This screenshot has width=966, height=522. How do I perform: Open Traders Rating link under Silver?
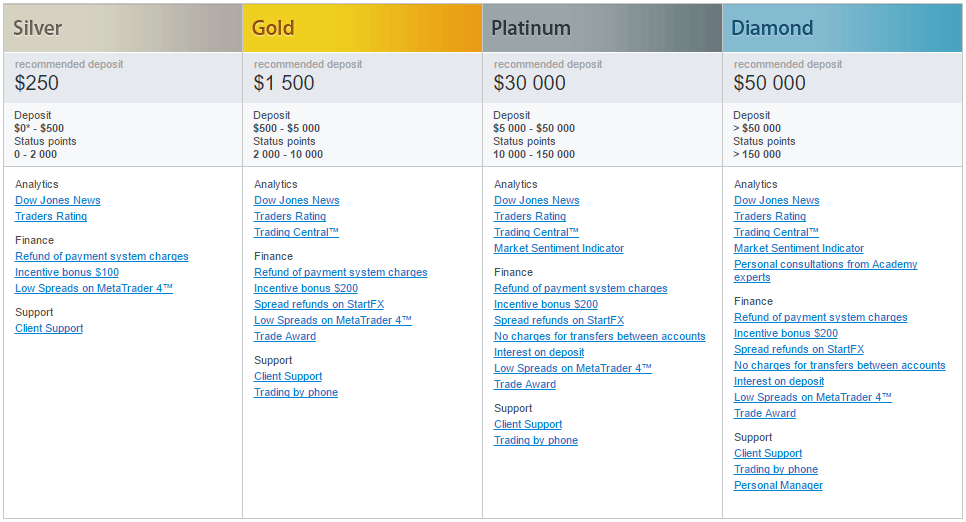coord(51,216)
